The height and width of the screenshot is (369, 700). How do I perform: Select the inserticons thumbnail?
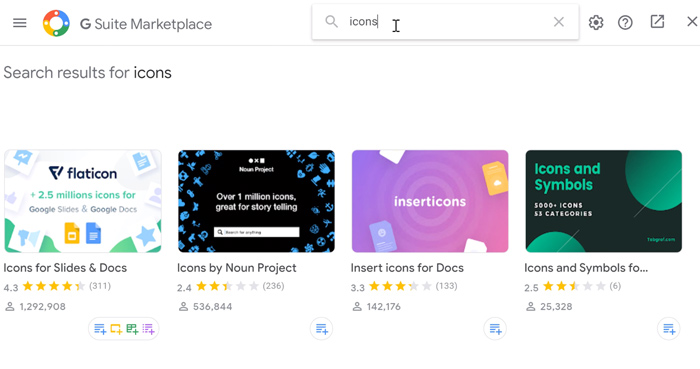click(430, 201)
